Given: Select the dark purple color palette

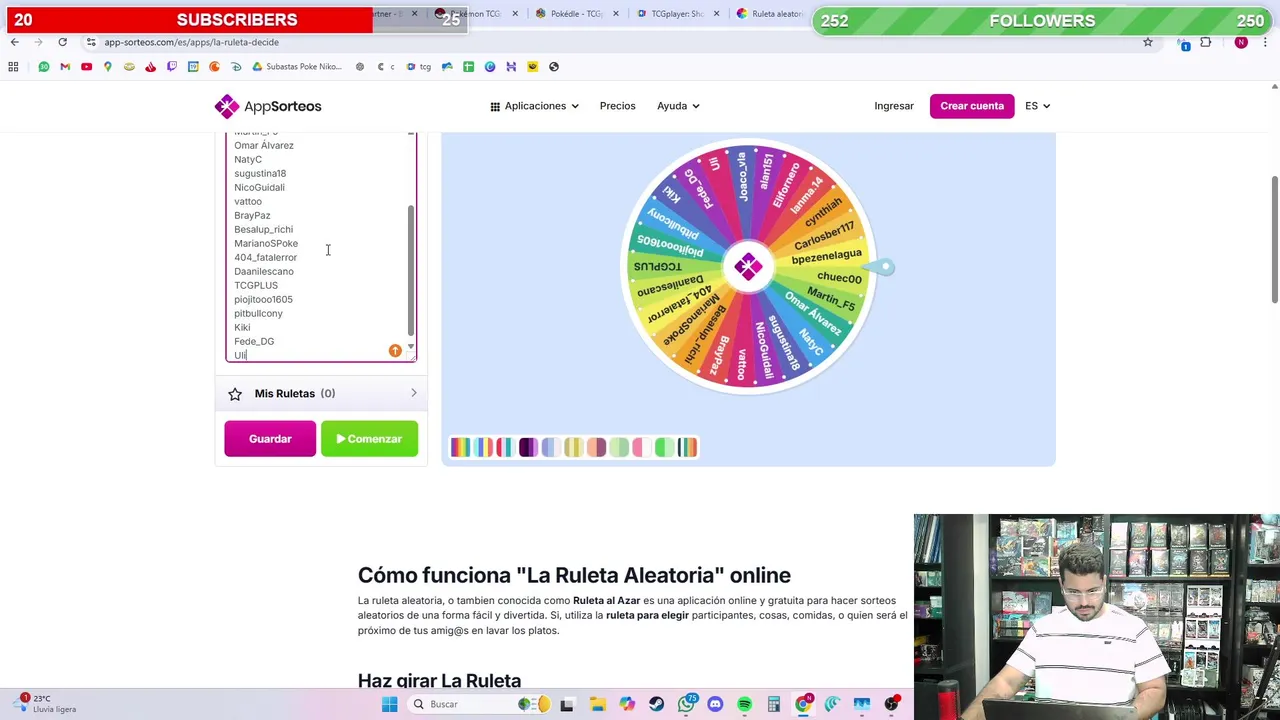Looking at the screenshot, I should click(x=528, y=448).
